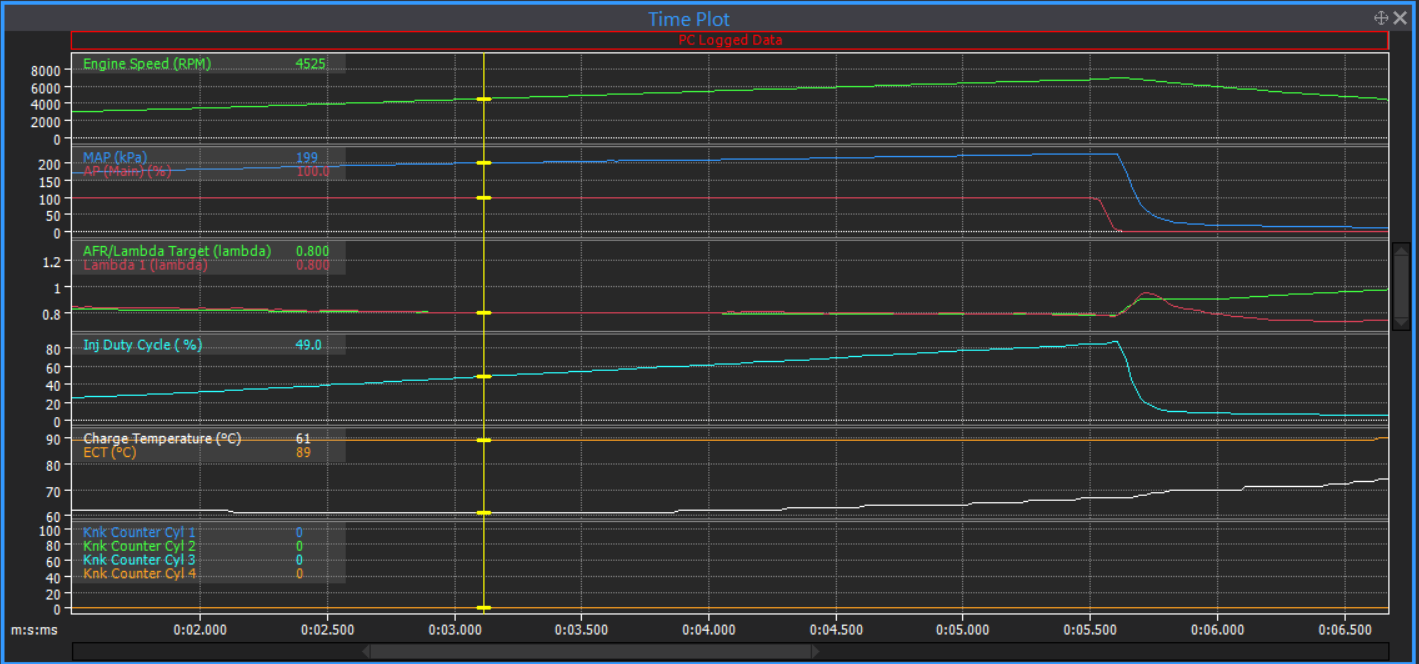1419x664 pixels.
Task: Click the m:s:ms time units label
Action: coord(35,631)
